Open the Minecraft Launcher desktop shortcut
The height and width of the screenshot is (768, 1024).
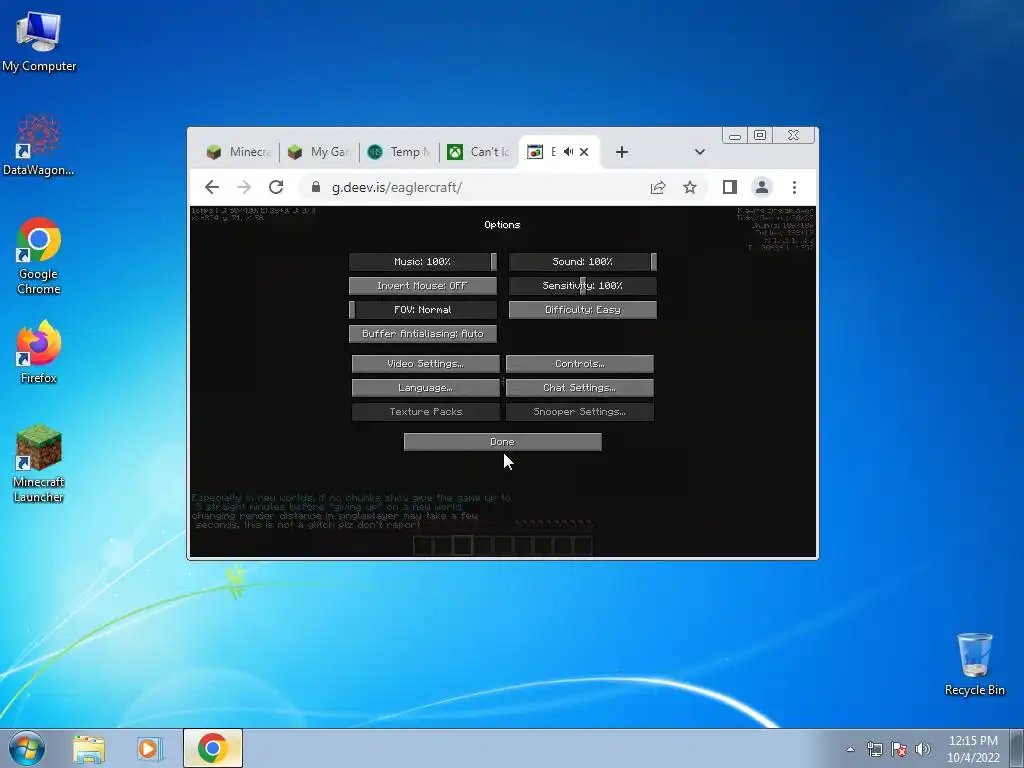(x=39, y=464)
